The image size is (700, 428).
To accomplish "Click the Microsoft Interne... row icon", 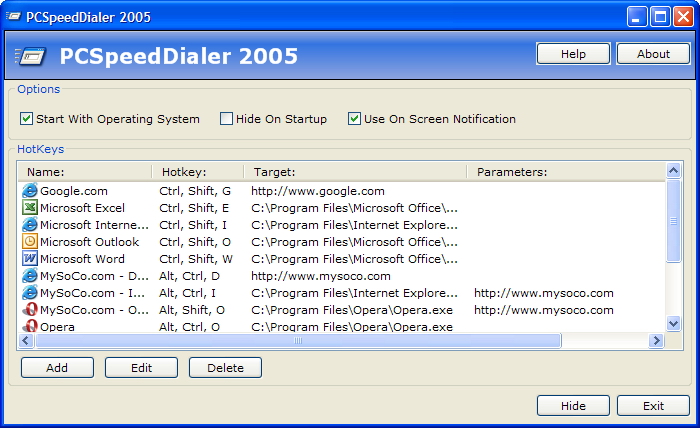I will point(29,224).
